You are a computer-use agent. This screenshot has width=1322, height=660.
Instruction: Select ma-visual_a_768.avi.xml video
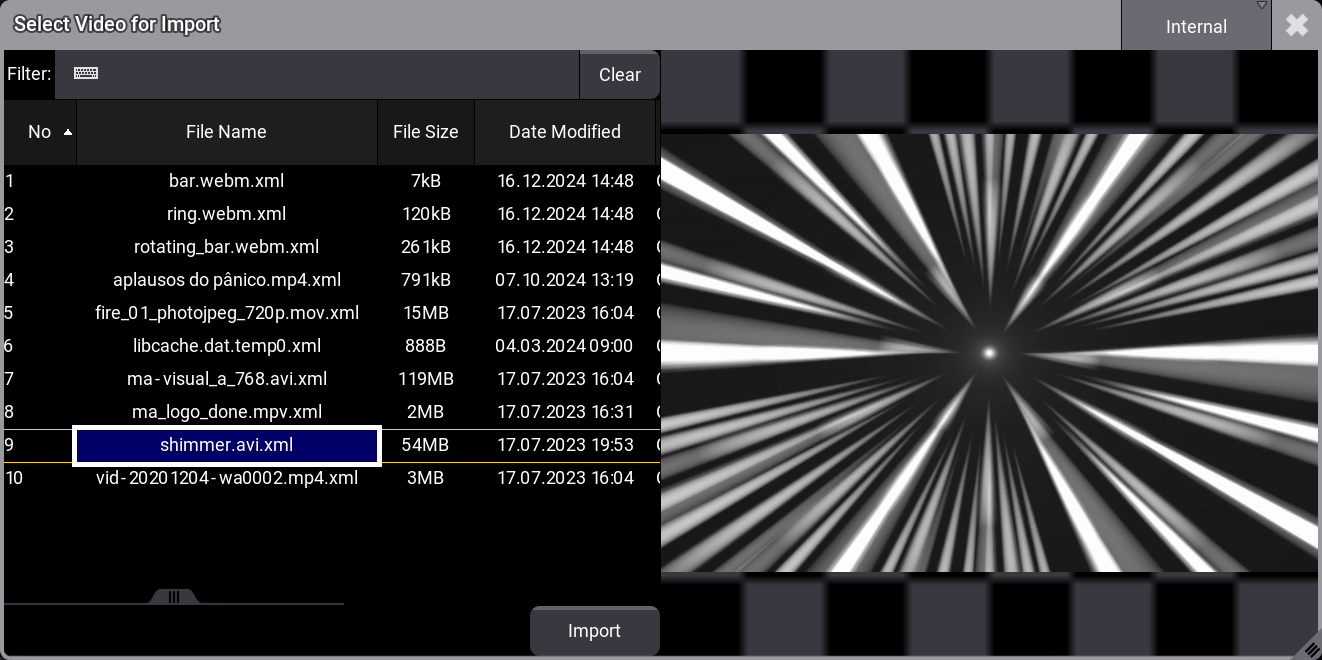(226, 379)
